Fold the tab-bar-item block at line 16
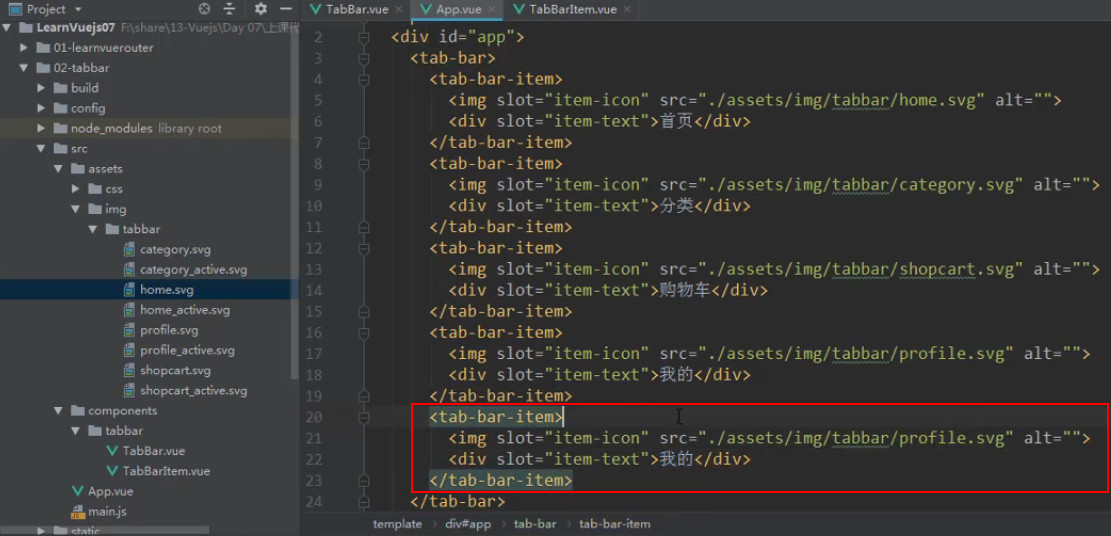Image resolution: width=1111 pixels, height=536 pixels. coord(363,333)
